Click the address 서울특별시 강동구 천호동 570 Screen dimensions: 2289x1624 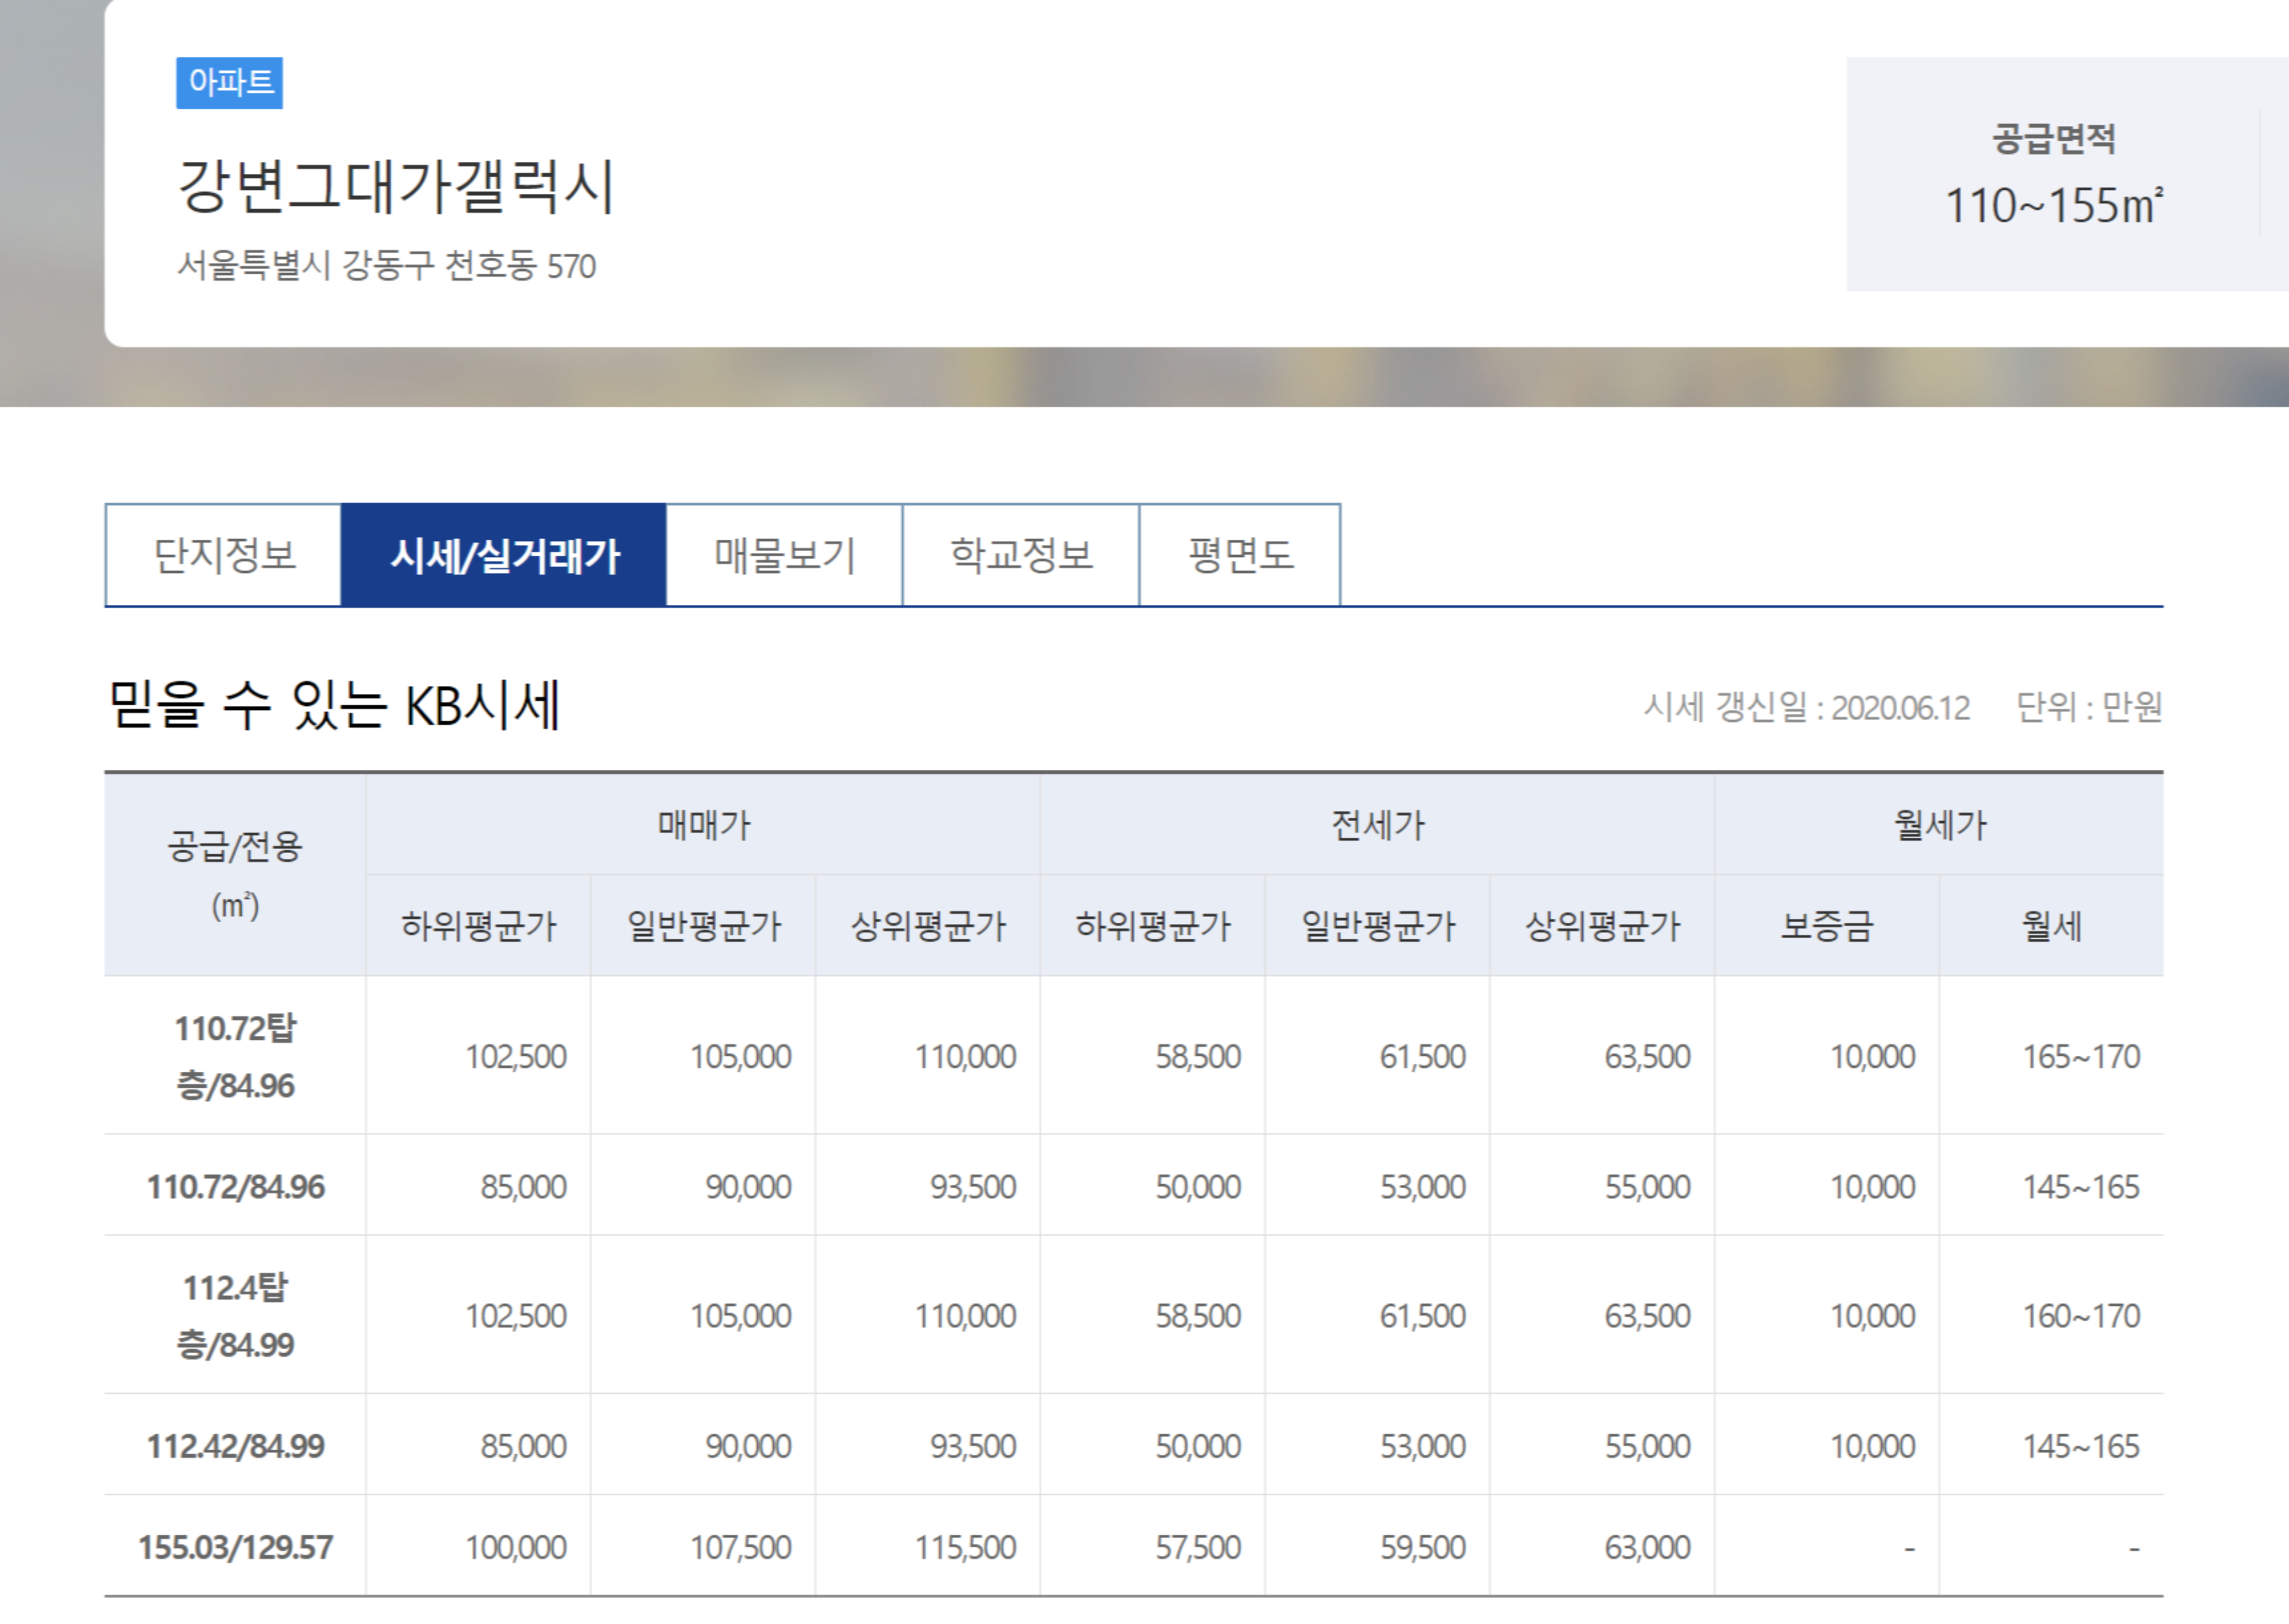386,266
